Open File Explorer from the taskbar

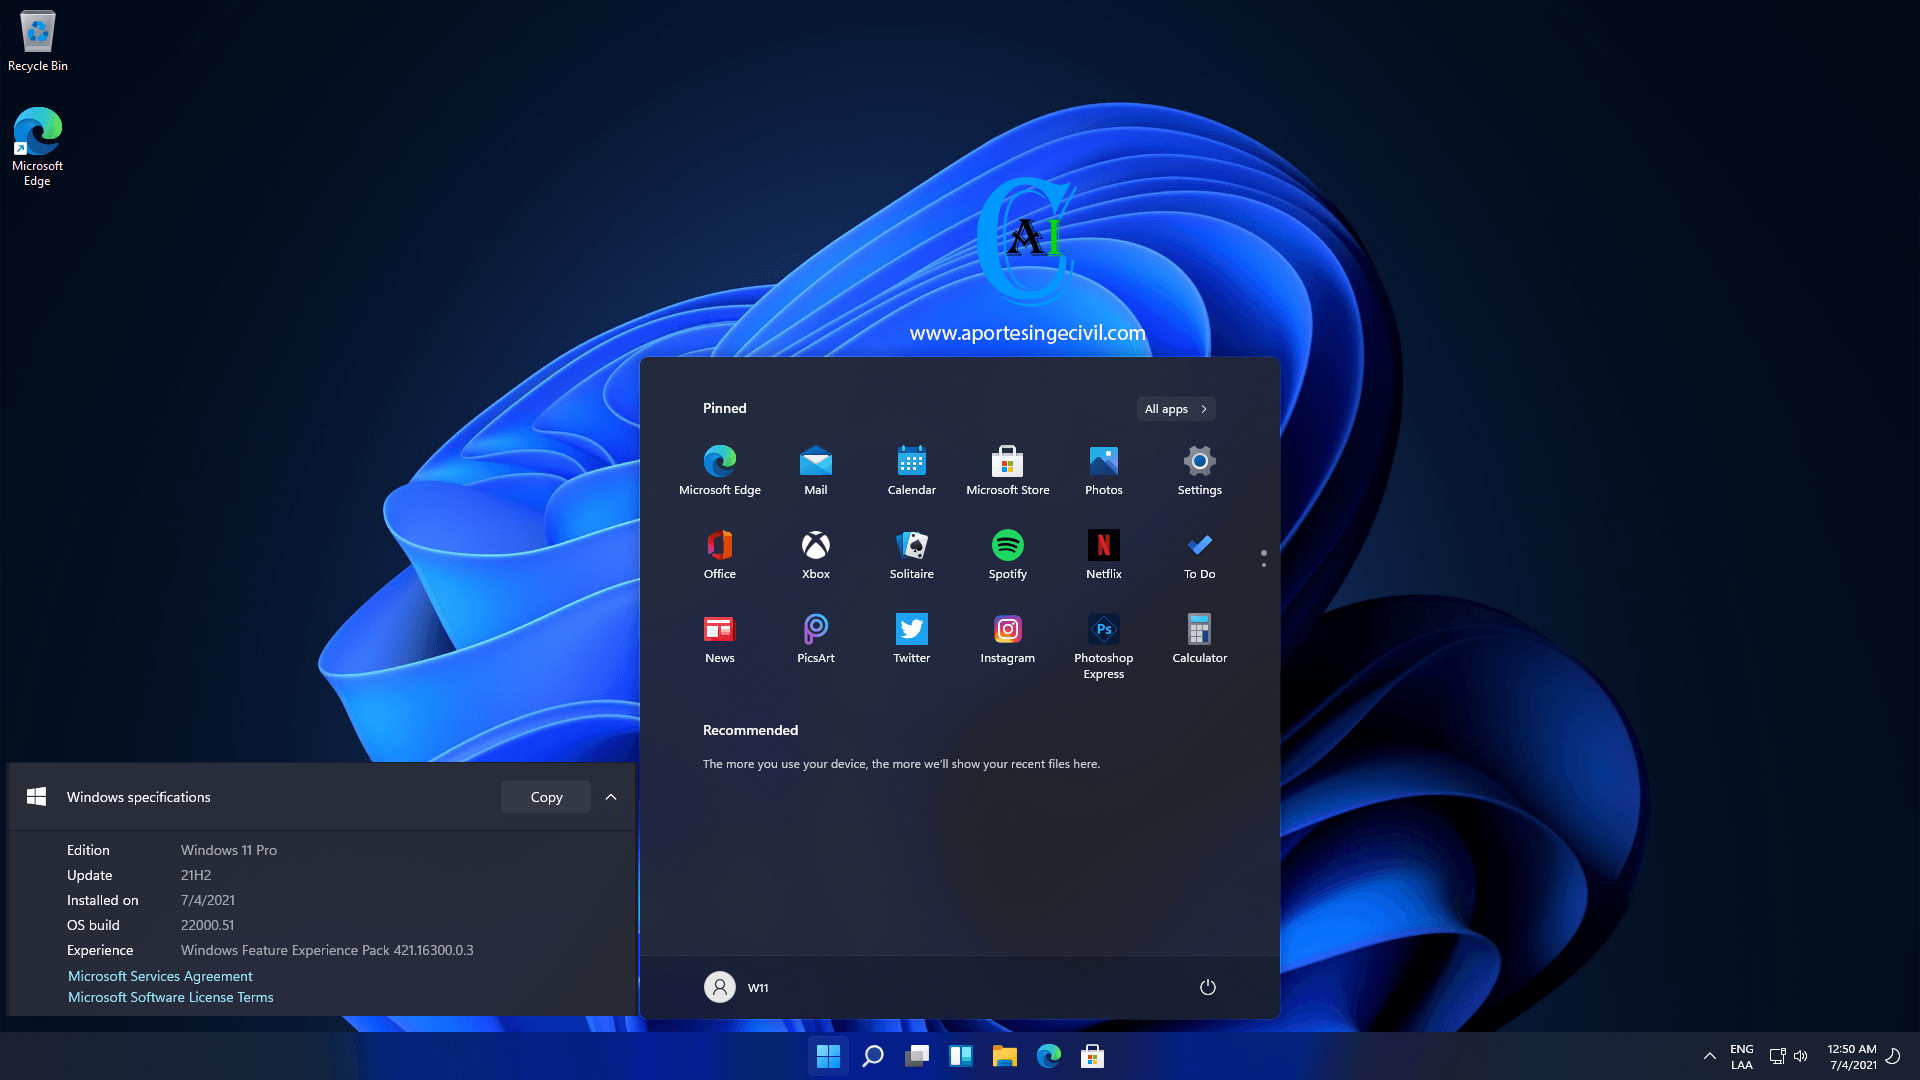click(x=1004, y=1055)
